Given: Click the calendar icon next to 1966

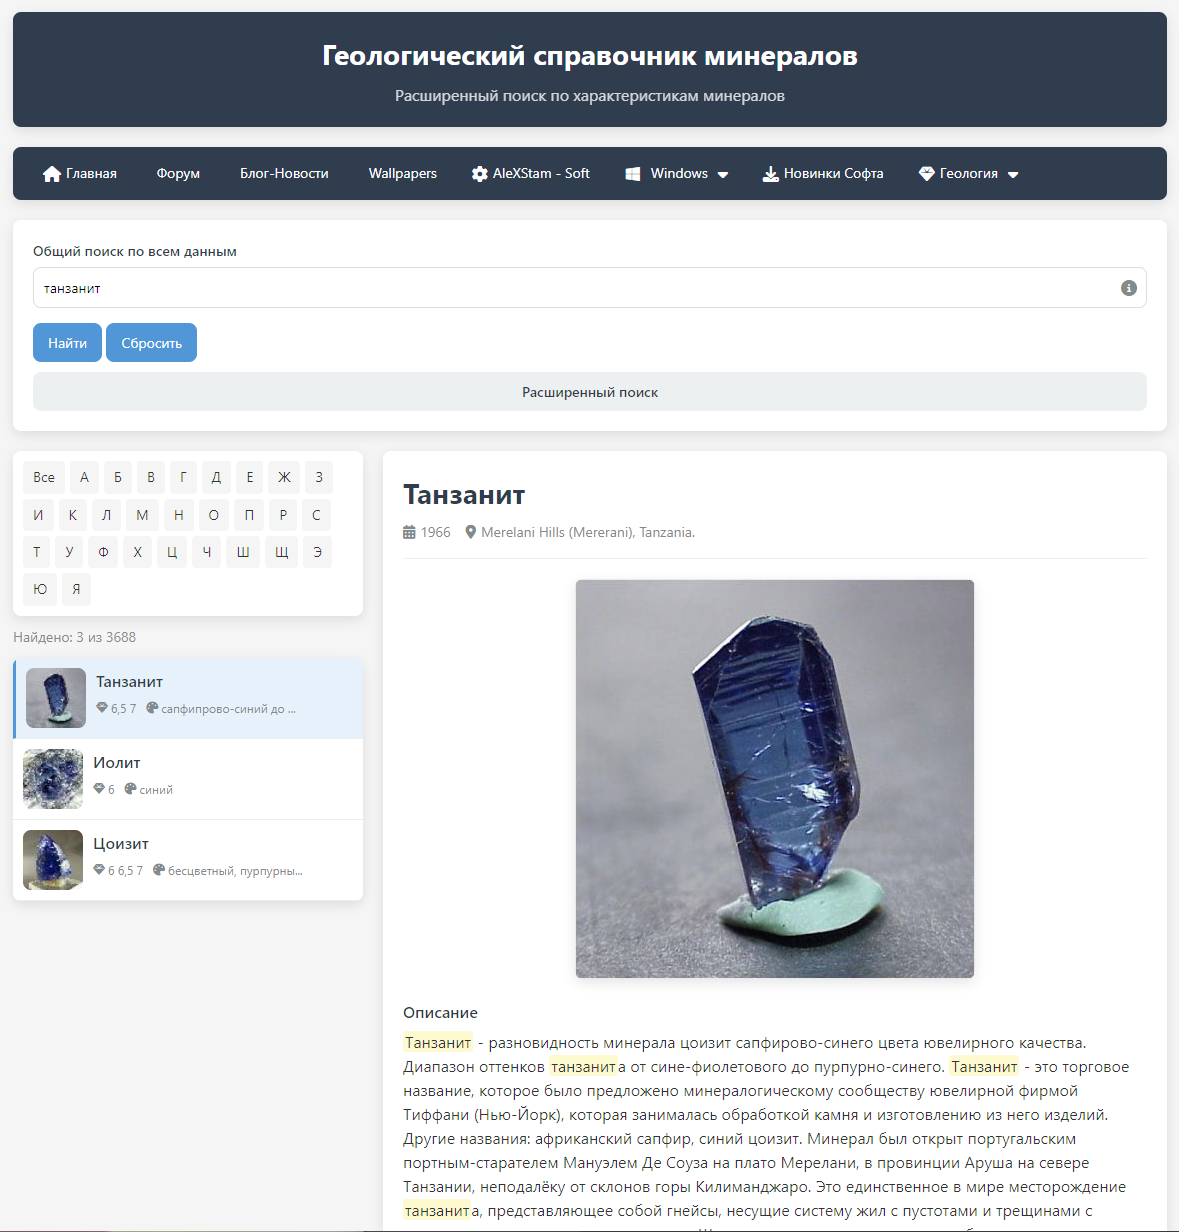Looking at the screenshot, I should click(x=409, y=533).
